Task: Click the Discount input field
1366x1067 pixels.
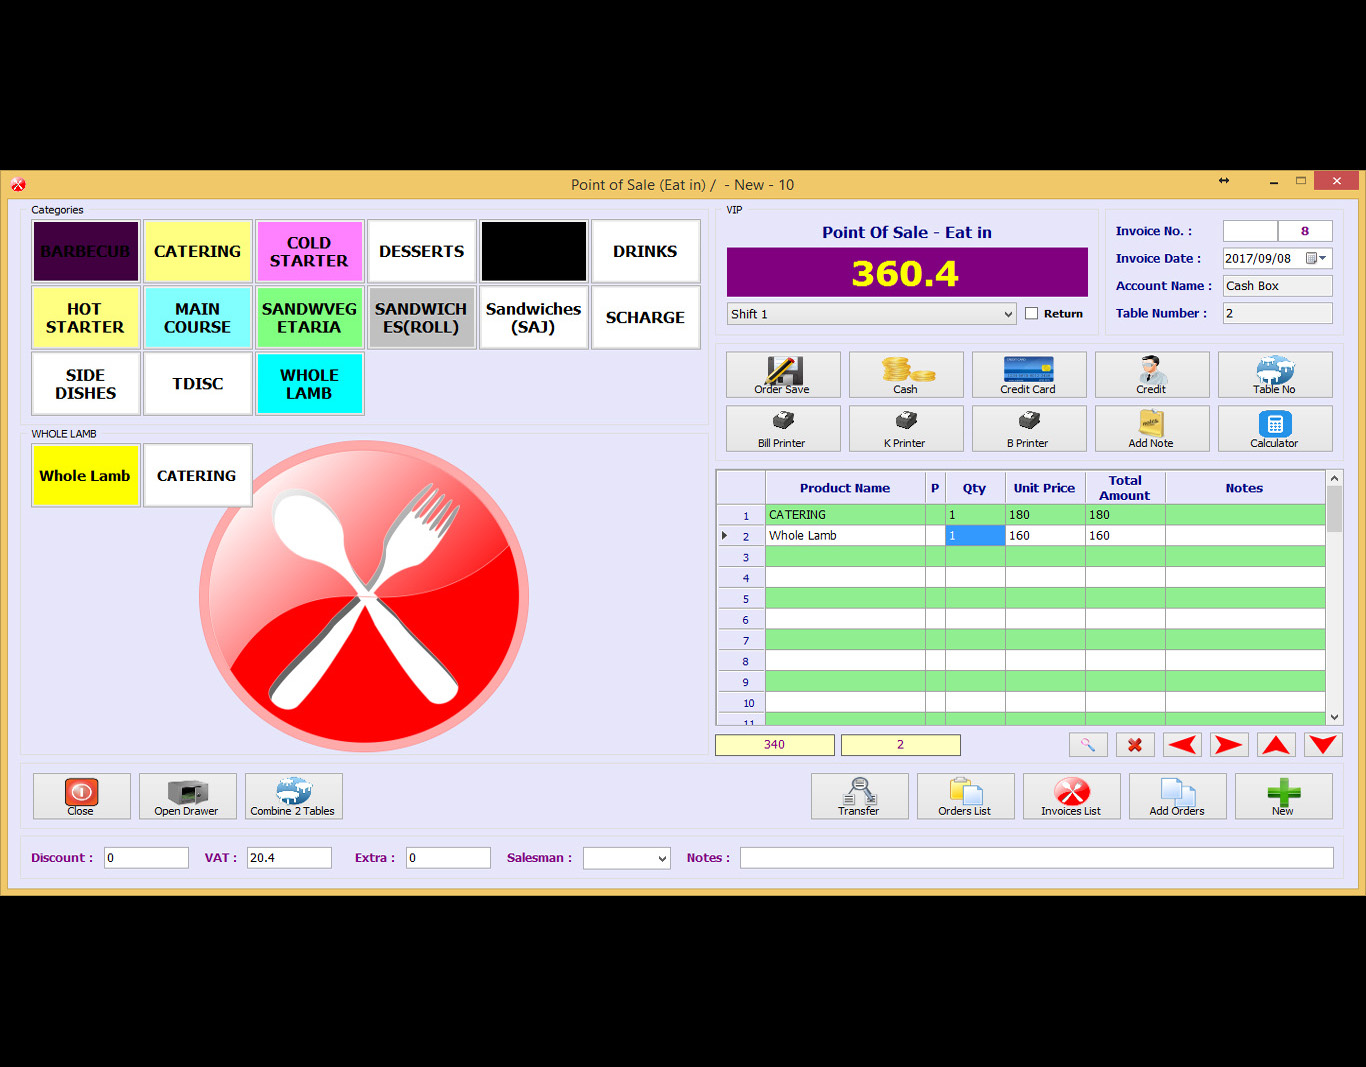Action: tap(146, 858)
